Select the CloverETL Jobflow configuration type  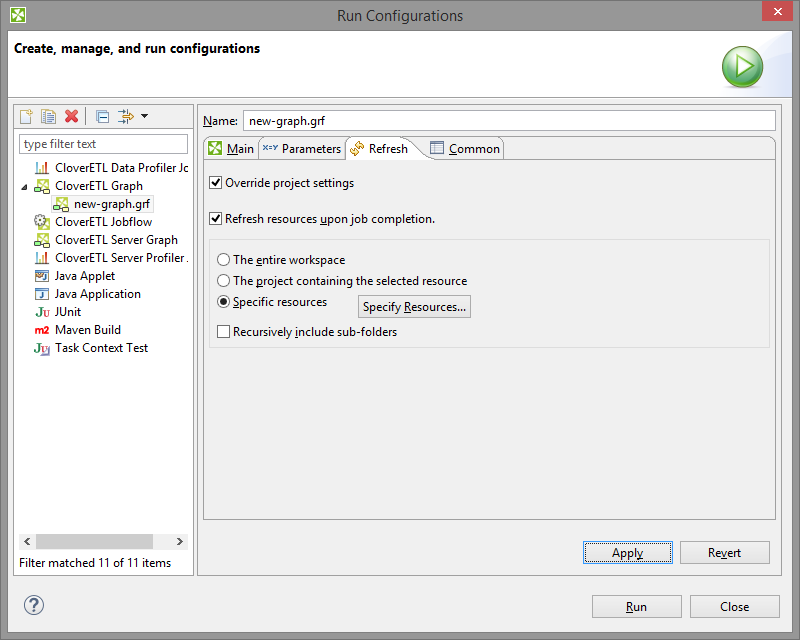103,222
